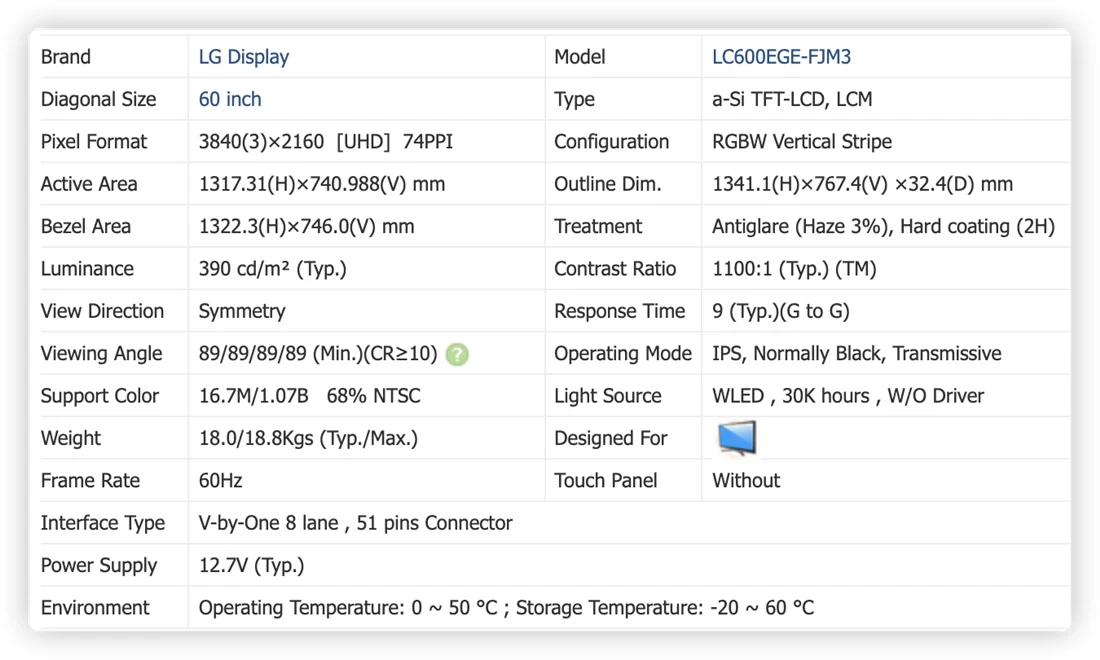Screen dimensions: 1100x660
Task: Click the Antiglare treatment description
Action: click(x=883, y=227)
